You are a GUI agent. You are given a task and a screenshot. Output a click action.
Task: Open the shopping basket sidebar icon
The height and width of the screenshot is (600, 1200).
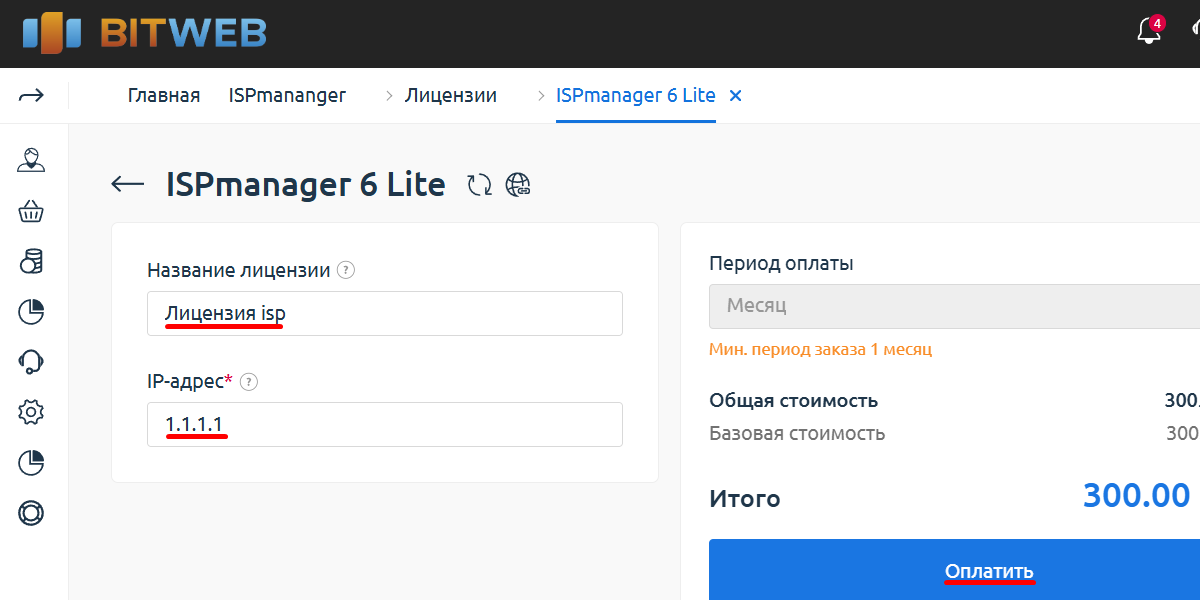tap(31, 211)
